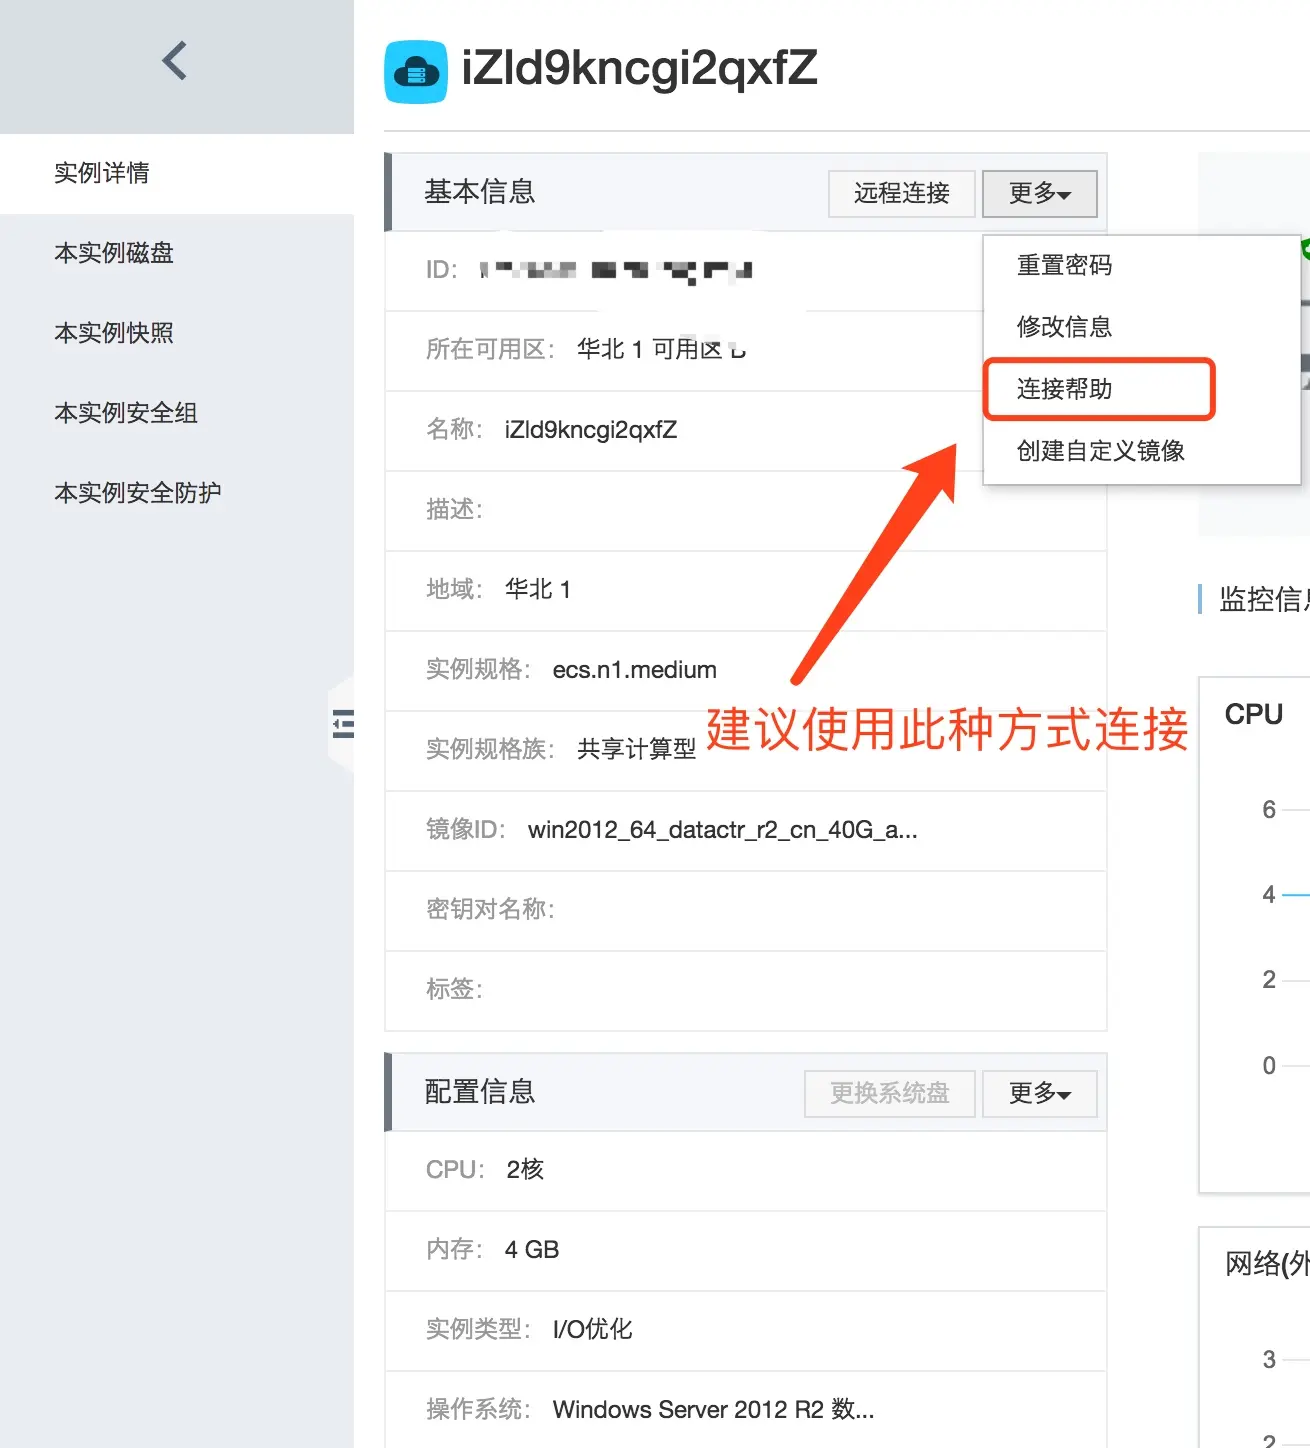Click the back arrow at top left
The image size is (1310, 1448).
[x=175, y=60]
